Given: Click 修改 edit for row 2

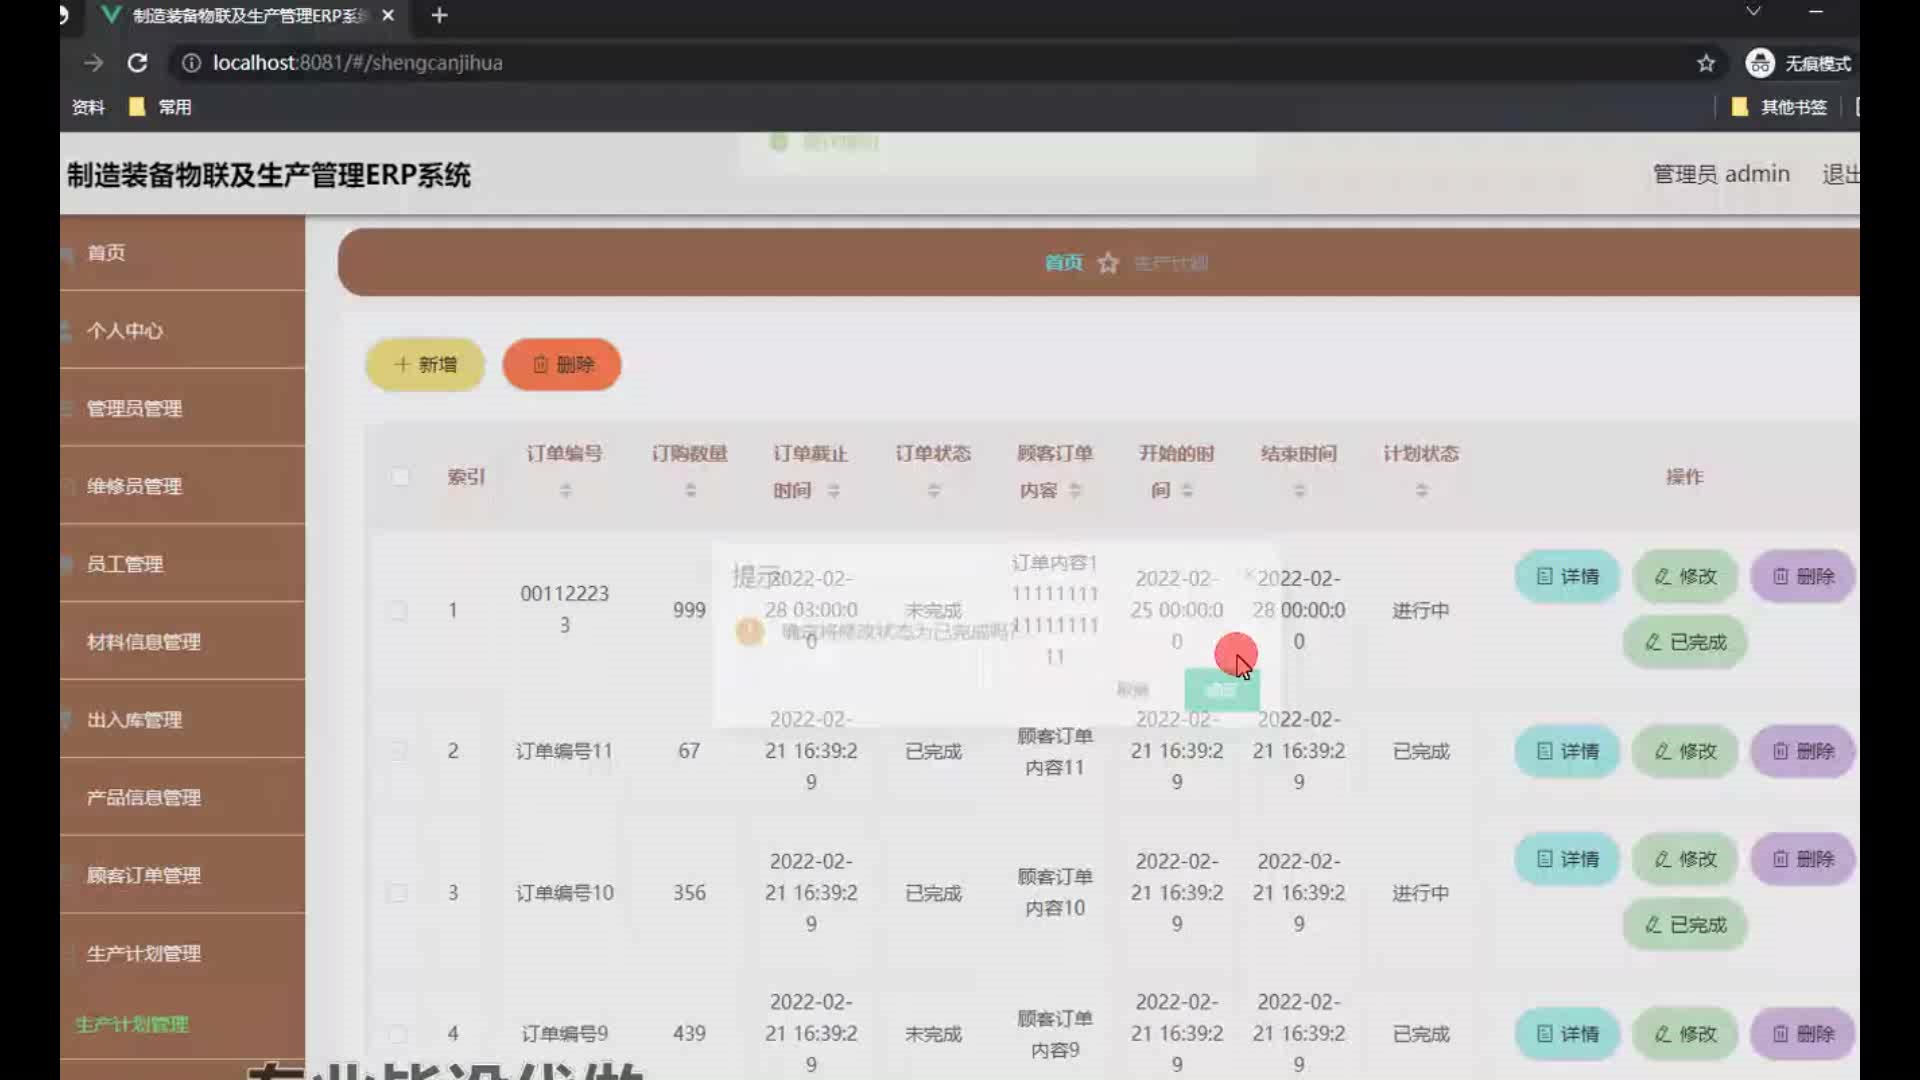Looking at the screenshot, I should (1685, 752).
